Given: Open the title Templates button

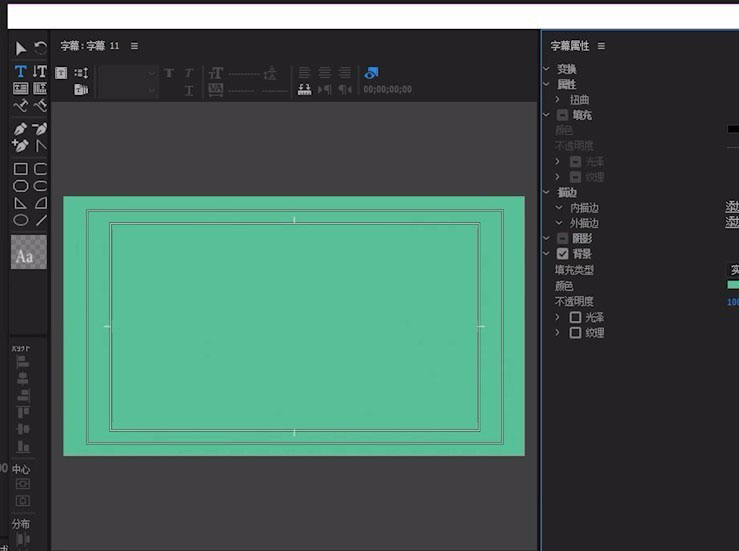Looking at the screenshot, I should point(81,89).
